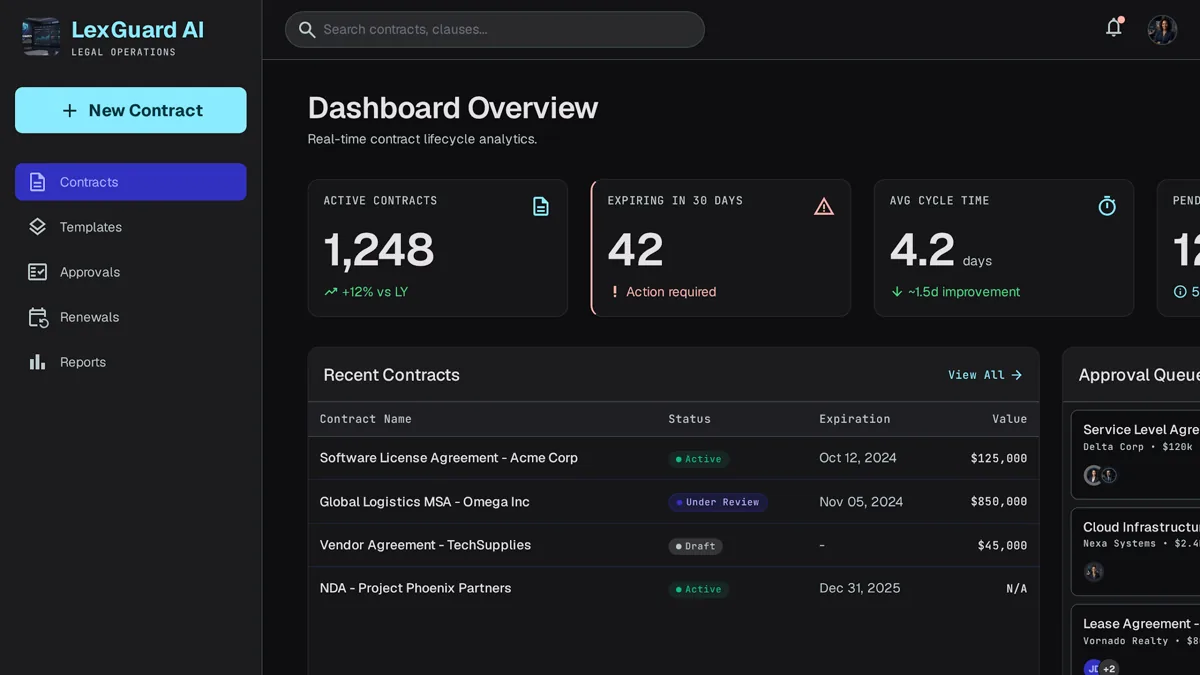Image resolution: width=1200 pixels, height=675 pixels.
Task: Click the Draft status badge
Action: click(695, 546)
